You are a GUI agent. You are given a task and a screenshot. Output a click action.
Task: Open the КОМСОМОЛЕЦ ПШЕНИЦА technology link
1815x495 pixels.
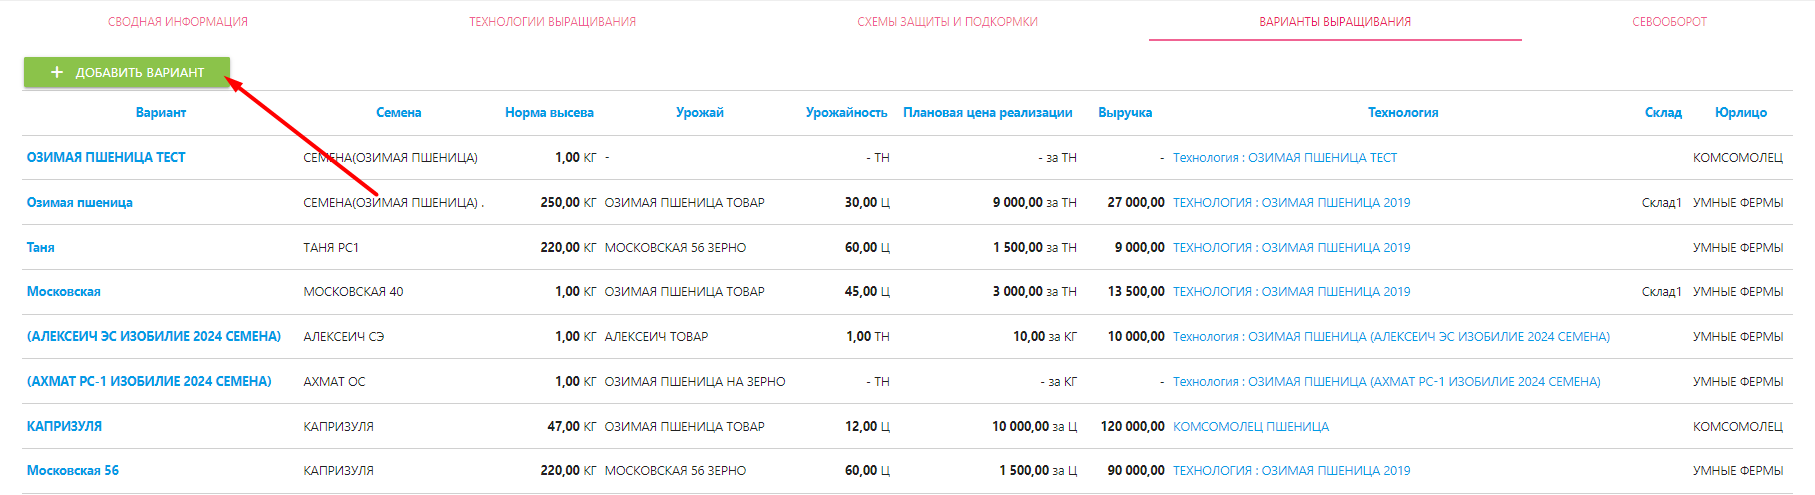coord(1250,427)
